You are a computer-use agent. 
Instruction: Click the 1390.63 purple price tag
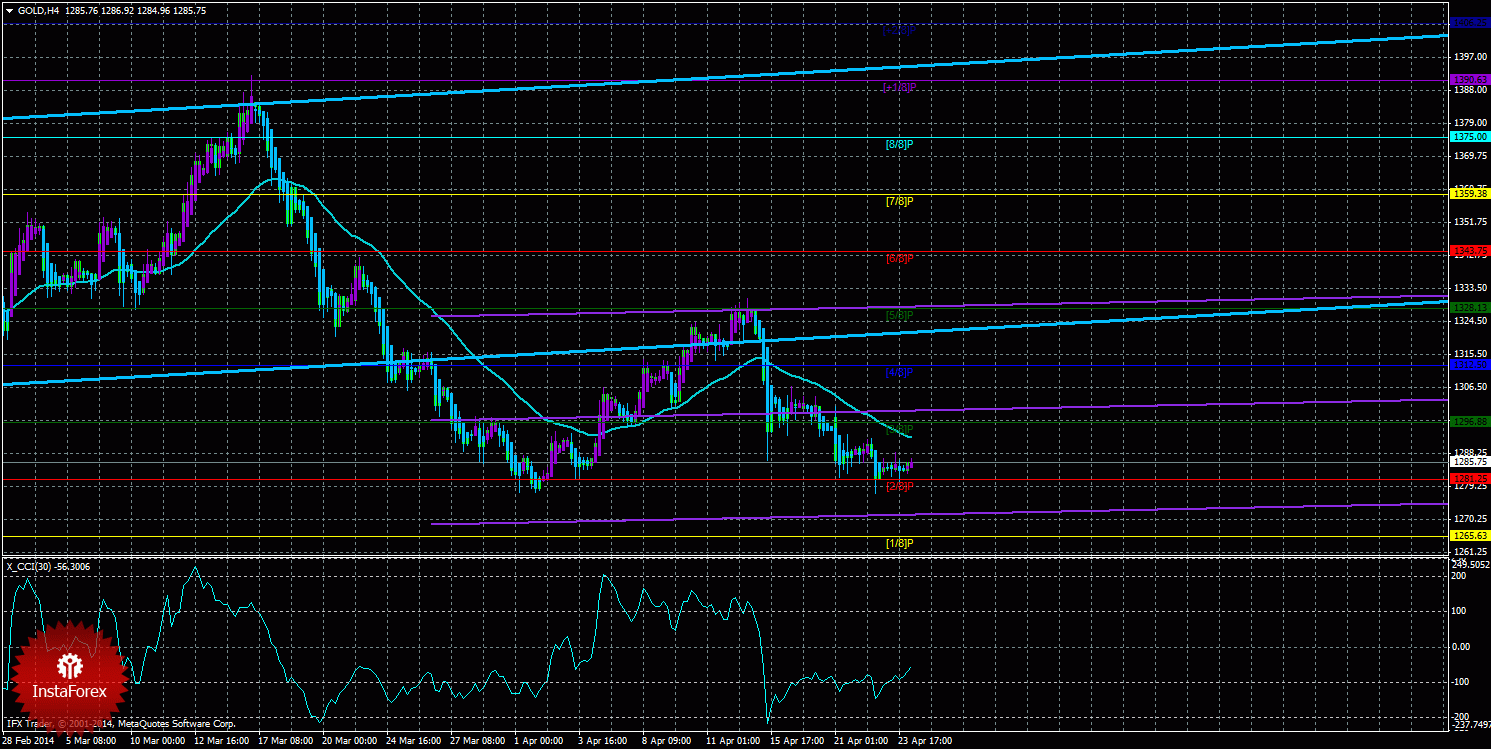(x=1469, y=79)
